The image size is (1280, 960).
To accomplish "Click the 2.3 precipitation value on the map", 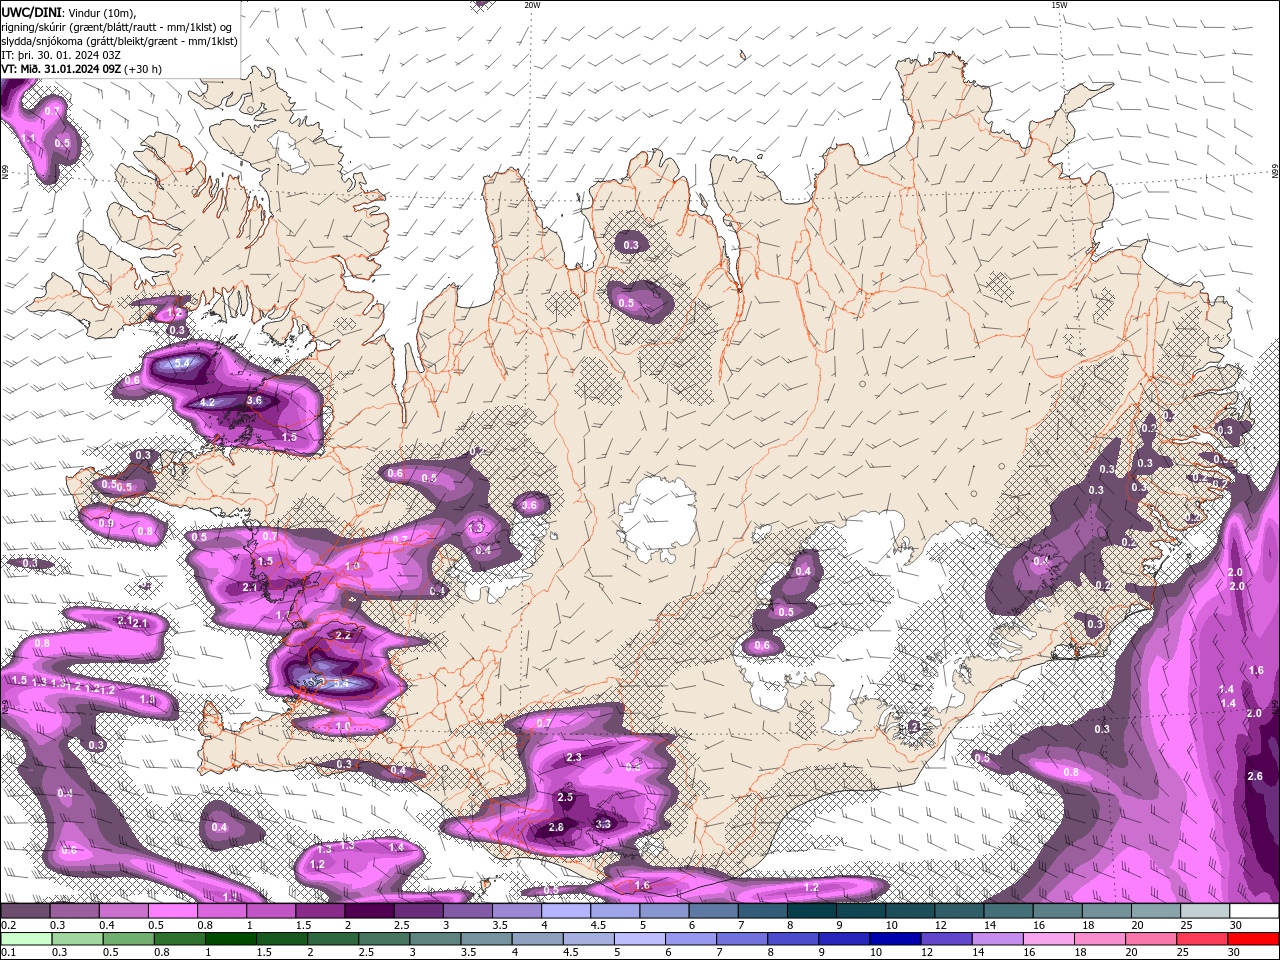I will [x=574, y=758].
